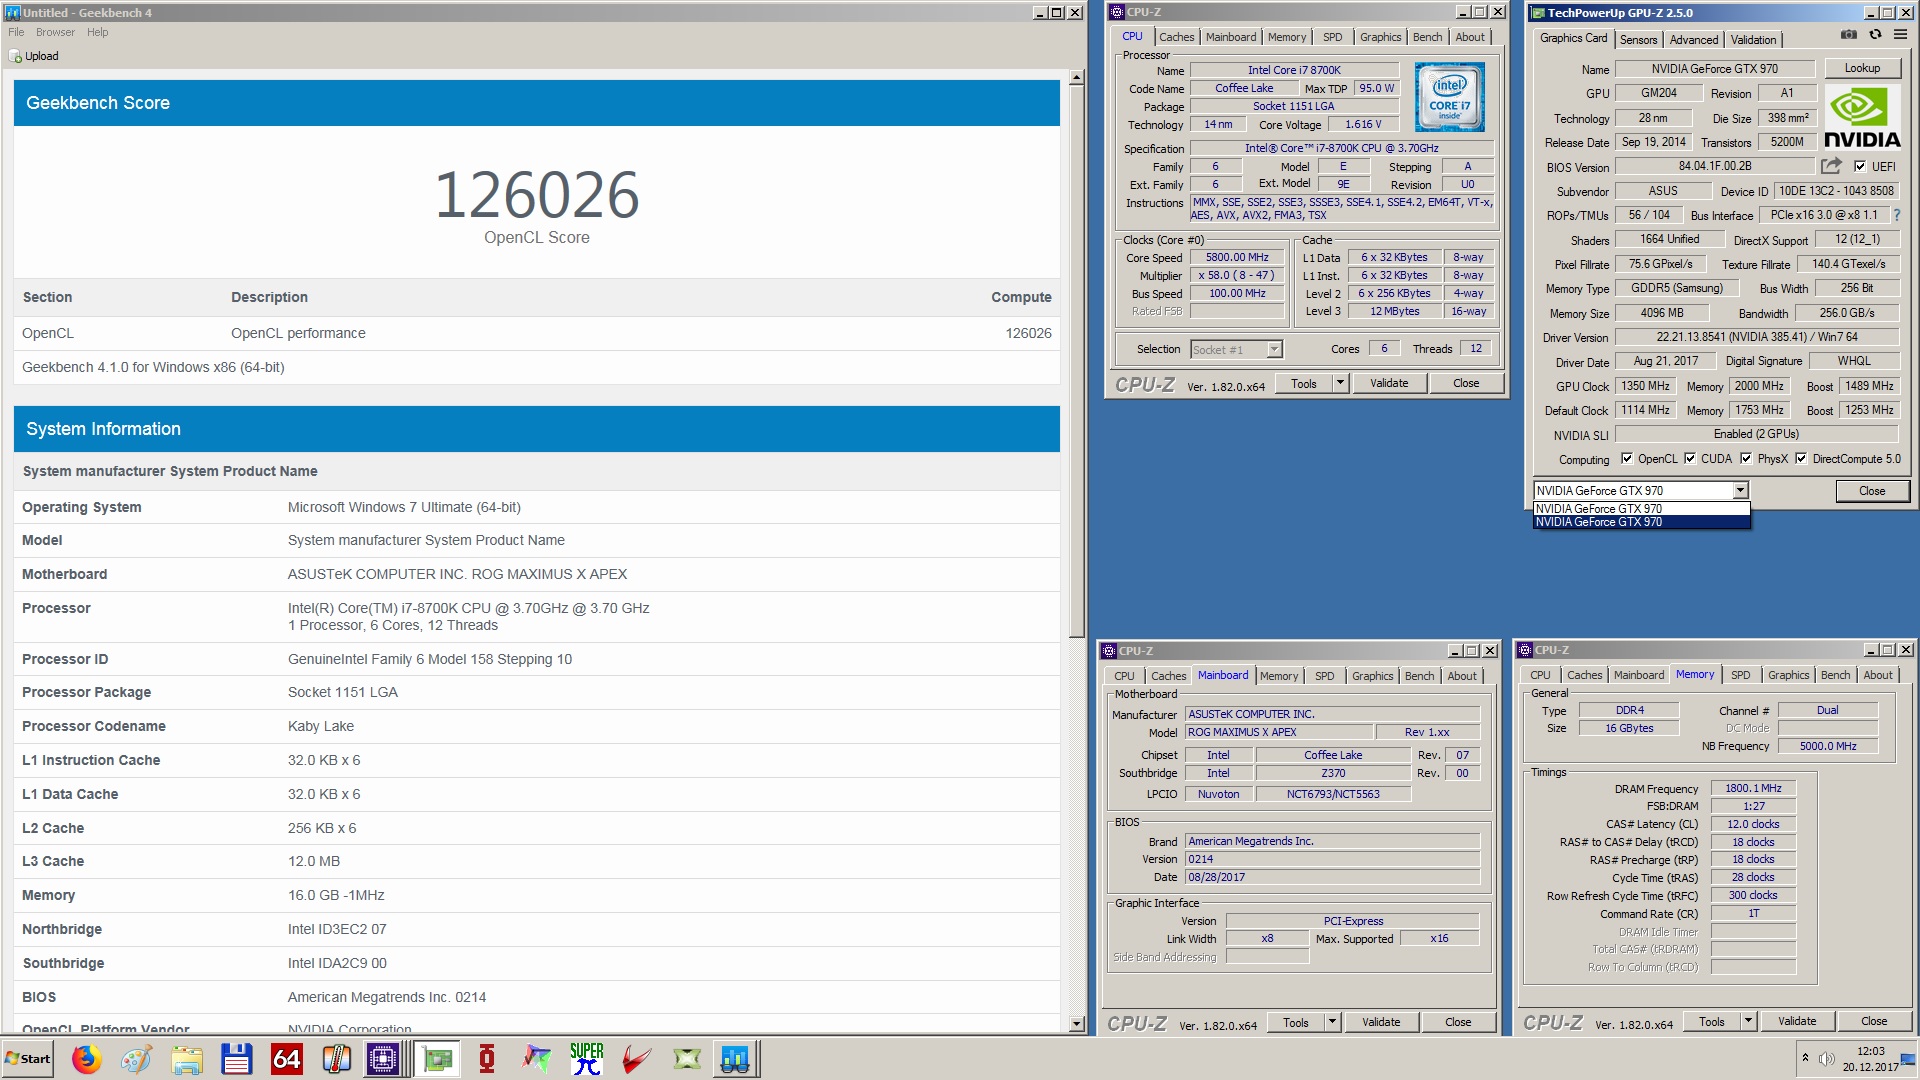This screenshot has width=1920, height=1080.
Task: Switch to Sensors tab in GPU-Z
Action: point(1638,40)
